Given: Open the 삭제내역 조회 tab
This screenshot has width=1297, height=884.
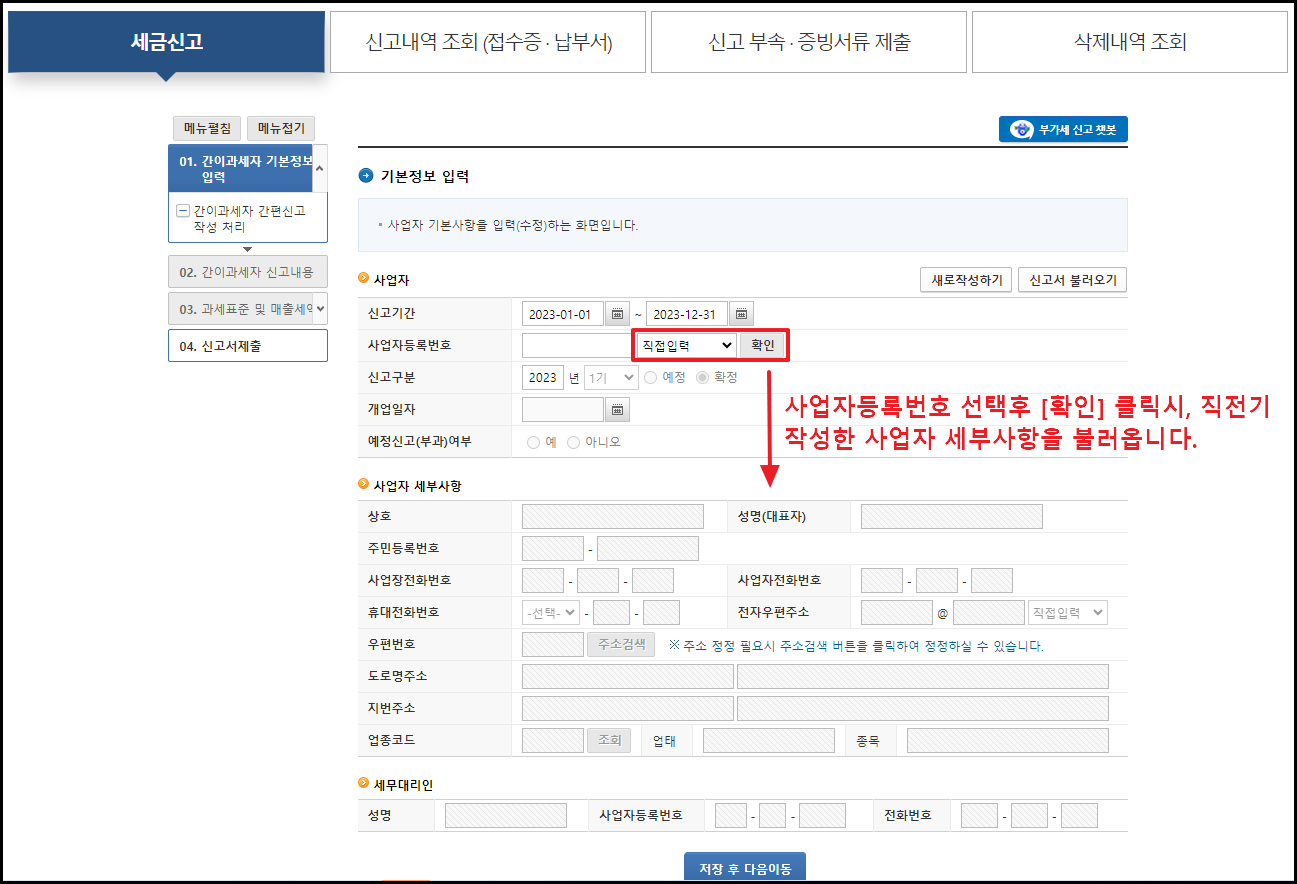Looking at the screenshot, I should tap(1130, 42).
